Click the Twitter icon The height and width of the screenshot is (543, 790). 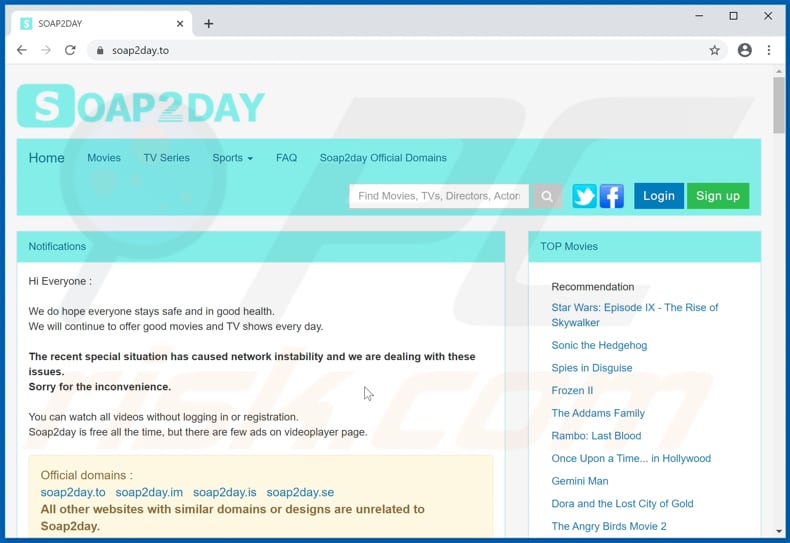point(584,196)
